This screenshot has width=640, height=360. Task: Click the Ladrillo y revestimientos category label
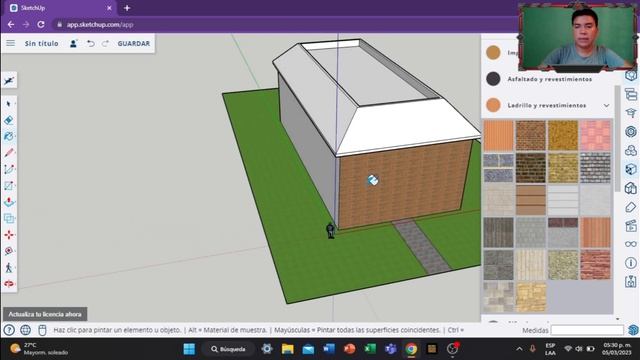547,105
